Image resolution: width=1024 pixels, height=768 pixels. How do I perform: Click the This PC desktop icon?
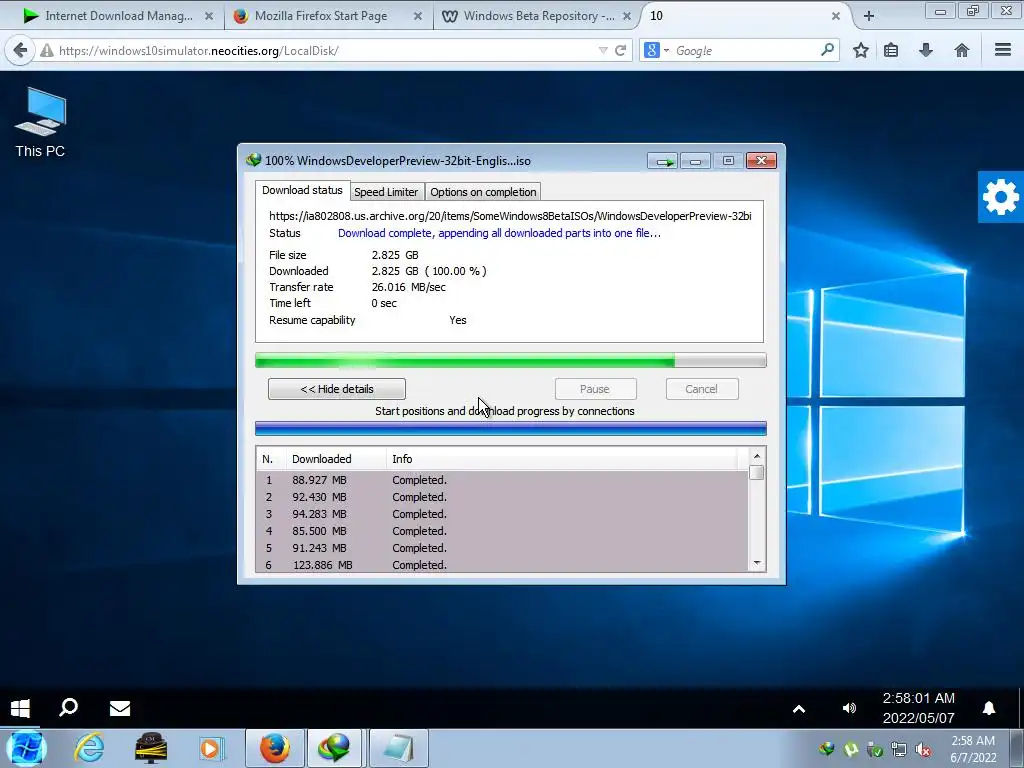point(40,122)
